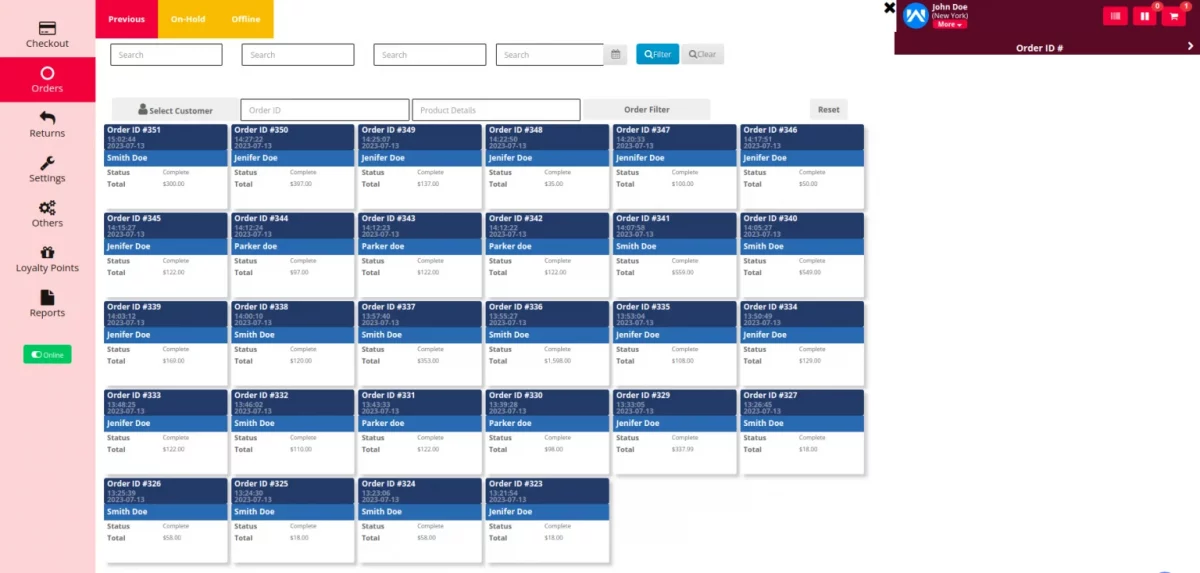Select order card Order ID #344
Image resolution: width=1200 pixels, height=573 pixels.
293,254
